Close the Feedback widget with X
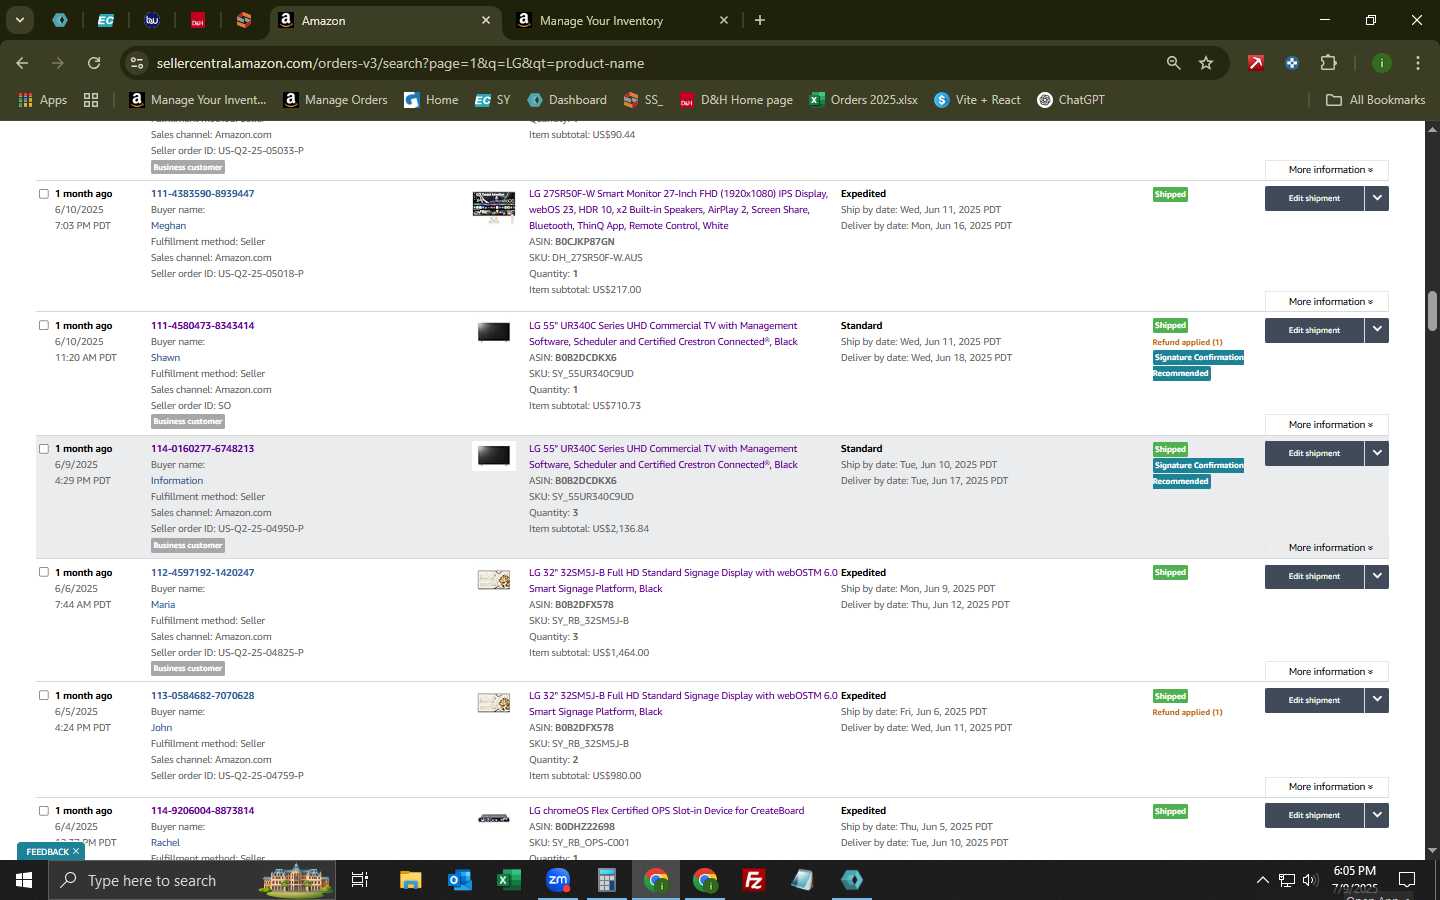 click(x=76, y=851)
